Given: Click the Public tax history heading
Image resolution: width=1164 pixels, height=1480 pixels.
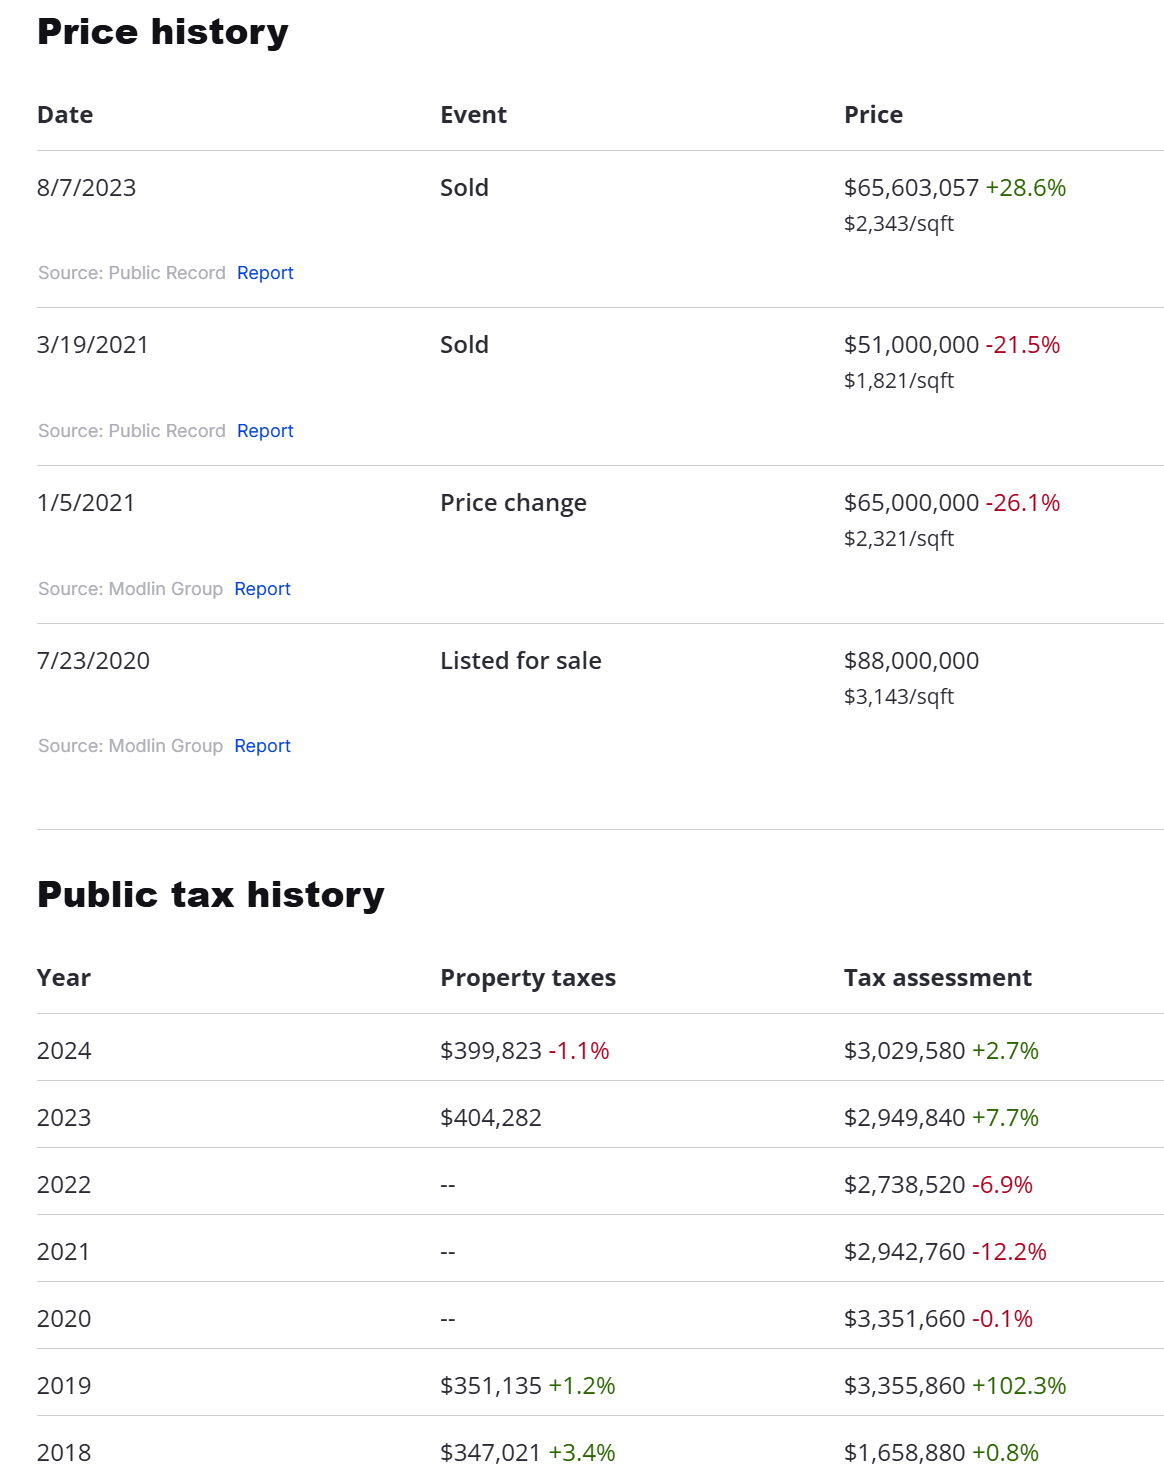Looking at the screenshot, I should pyautogui.click(x=210, y=895).
